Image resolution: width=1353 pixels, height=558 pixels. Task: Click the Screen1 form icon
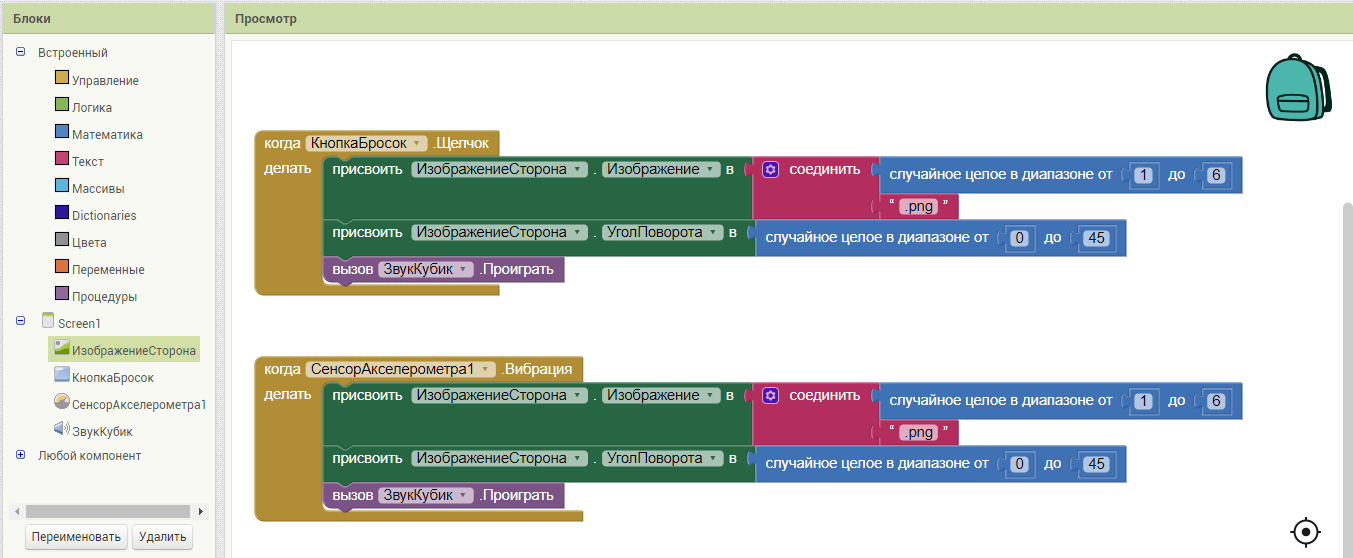(x=48, y=321)
